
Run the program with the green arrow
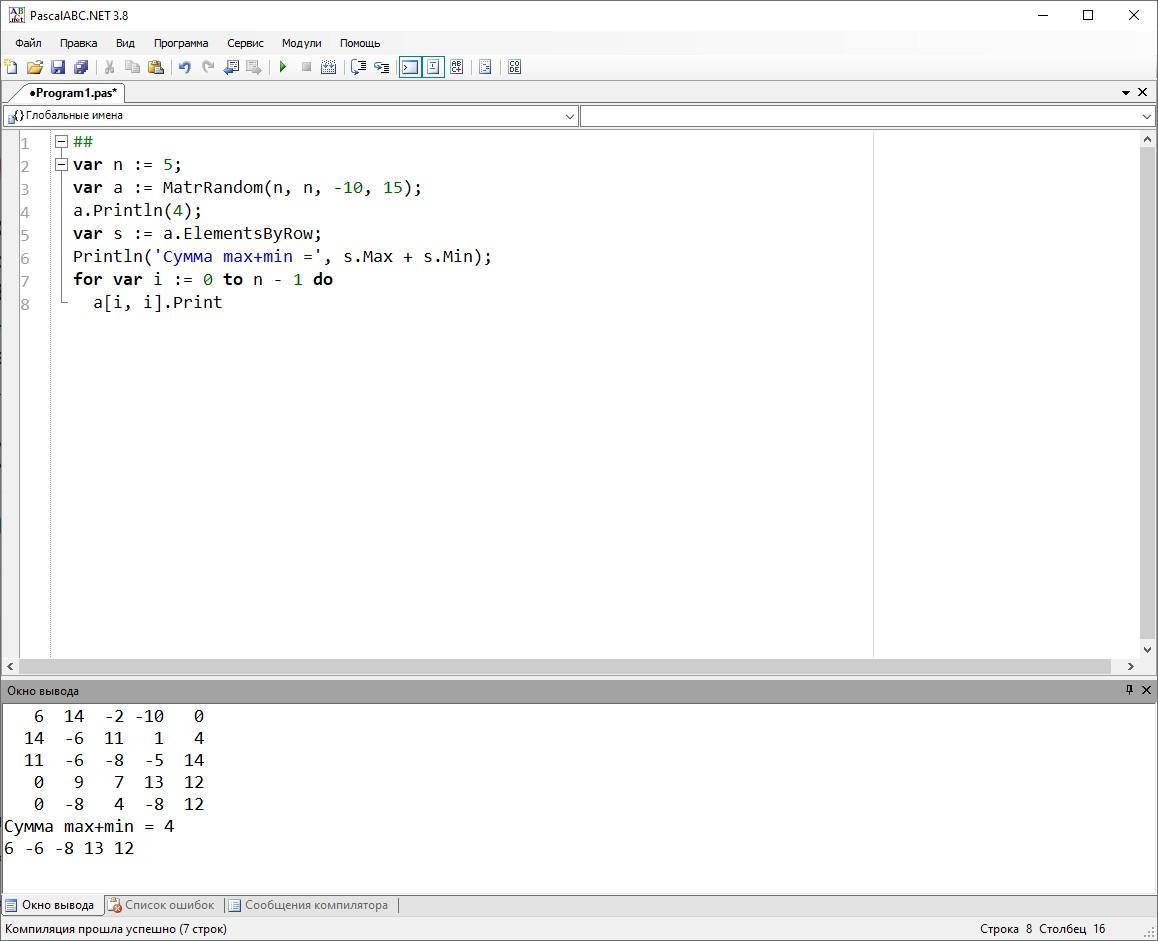click(283, 67)
